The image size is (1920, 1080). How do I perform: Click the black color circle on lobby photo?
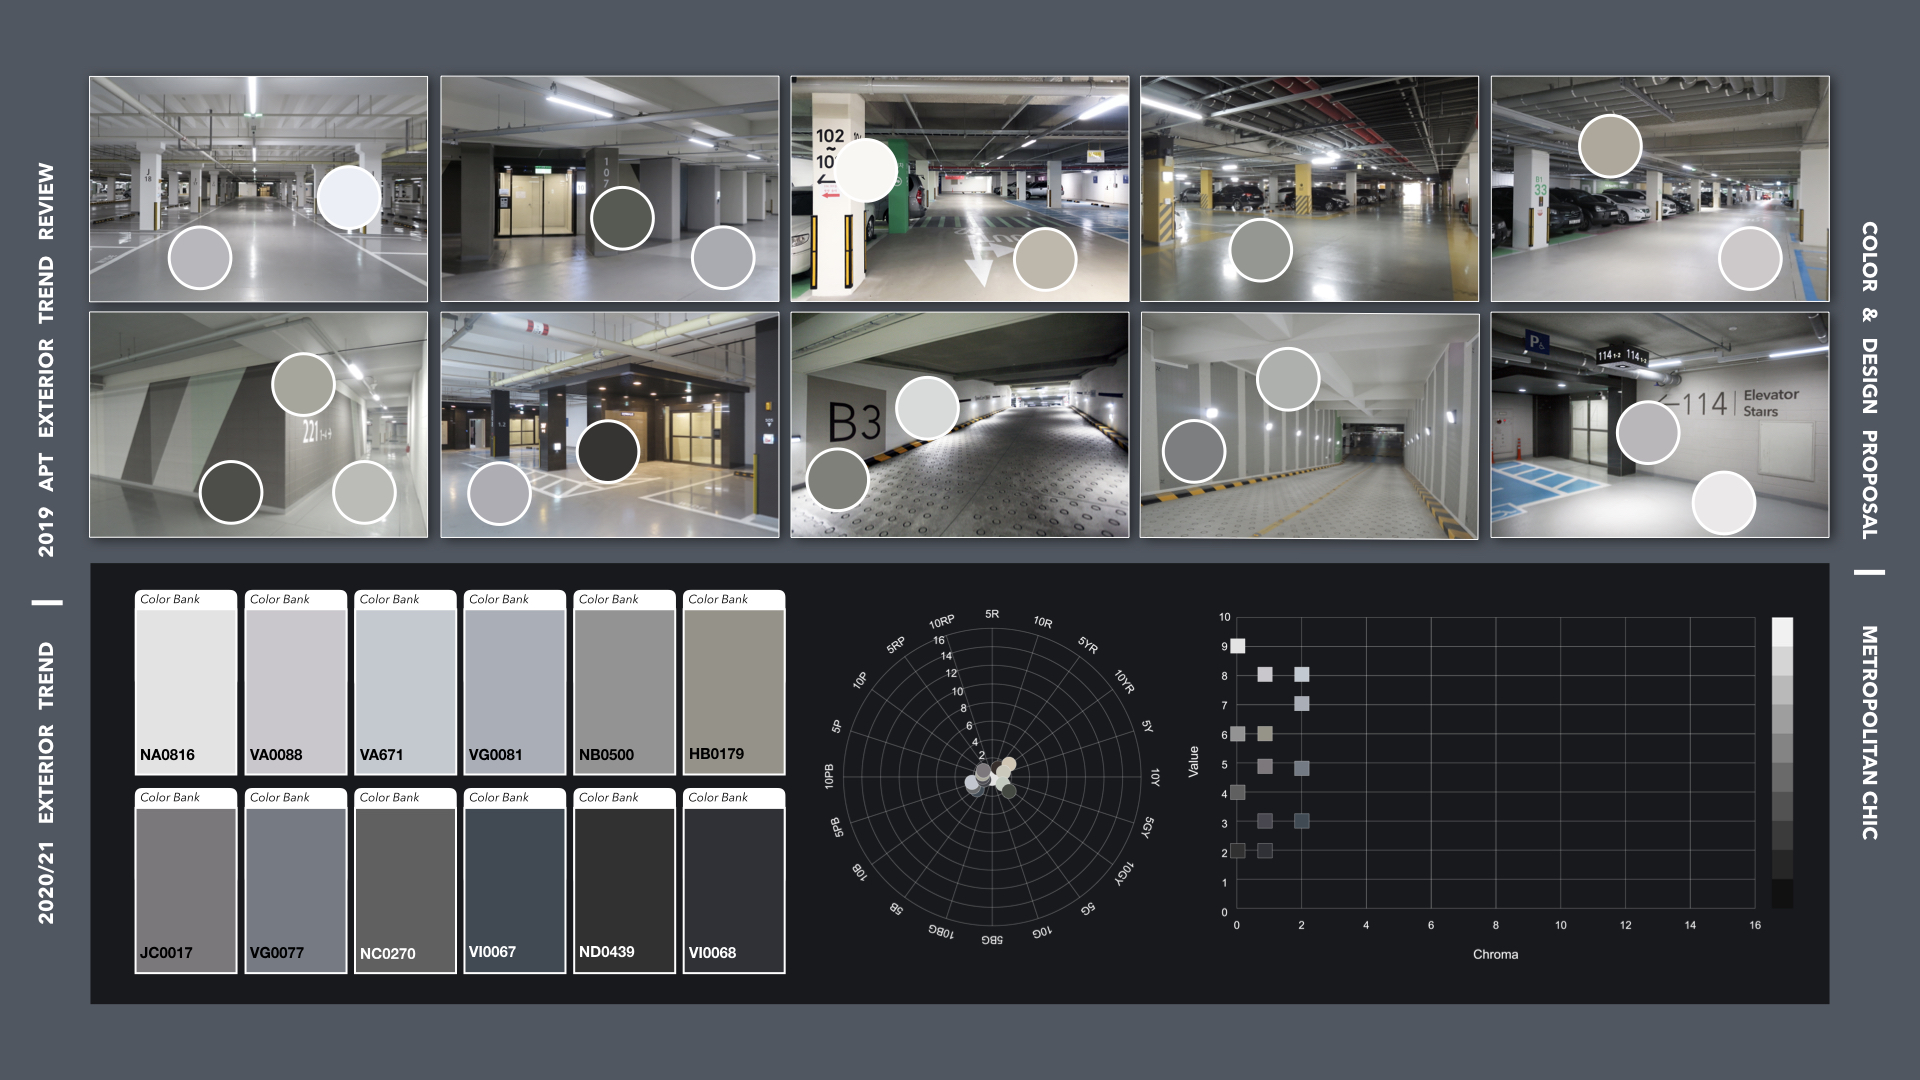click(x=608, y=451)
